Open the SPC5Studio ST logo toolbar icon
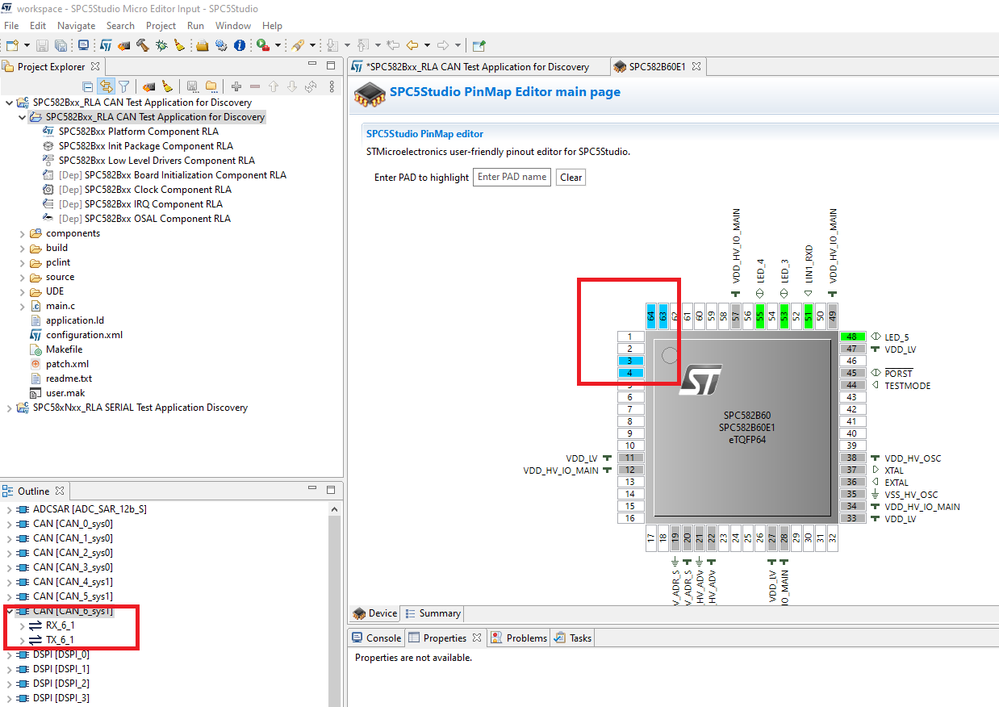This screenshot has height=707, width=999. pos(106,45)
